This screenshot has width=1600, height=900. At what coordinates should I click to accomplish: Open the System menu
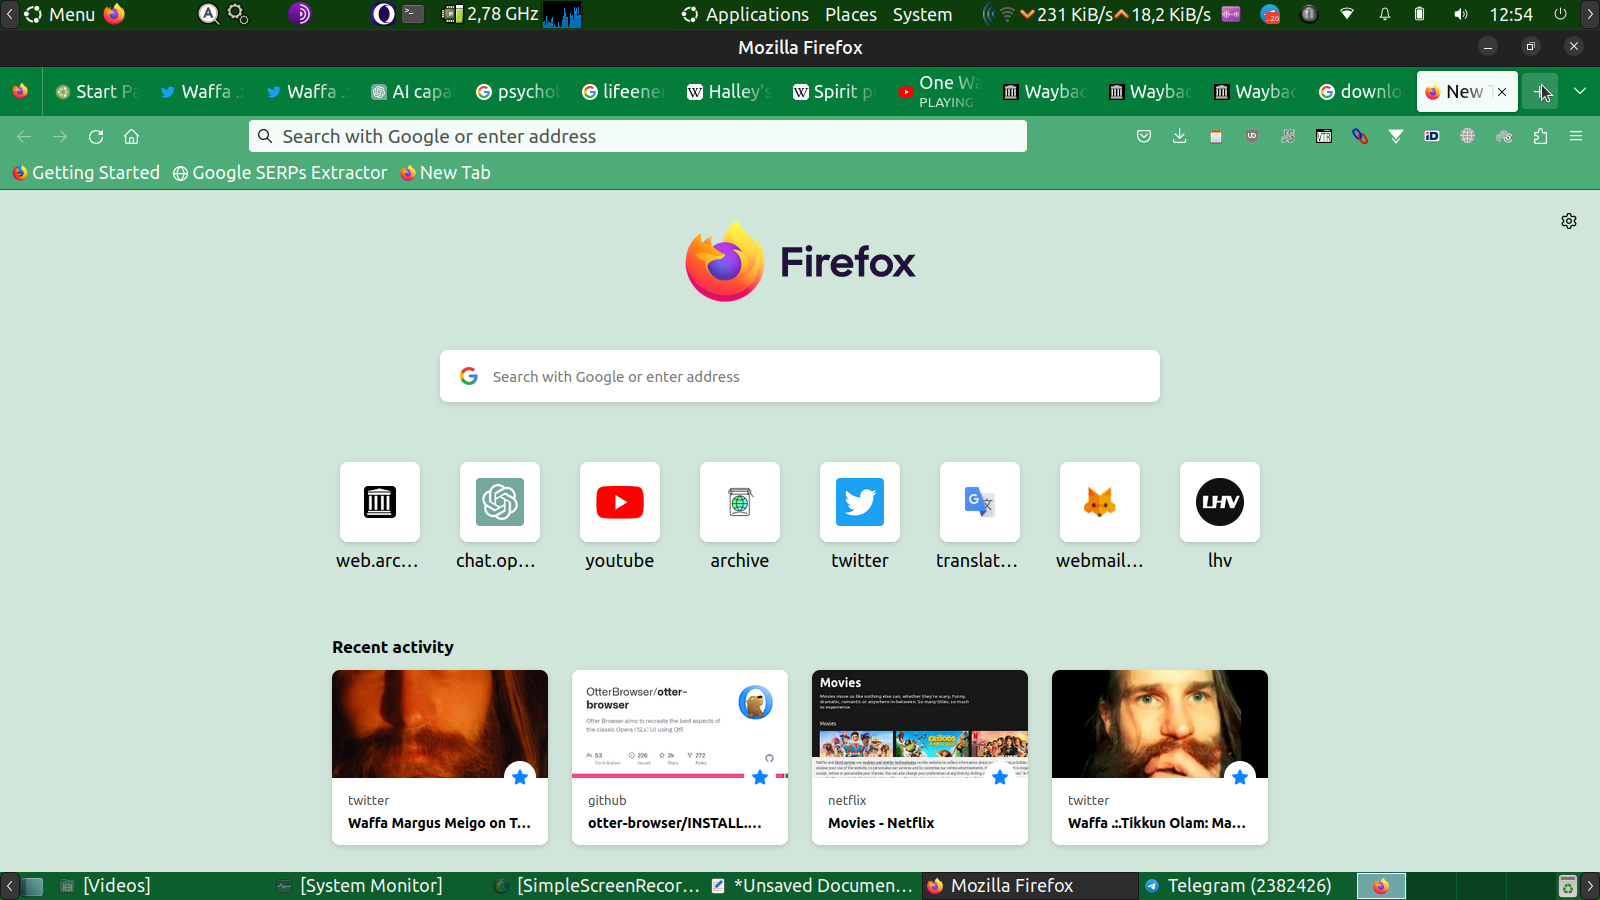(922, 14)
